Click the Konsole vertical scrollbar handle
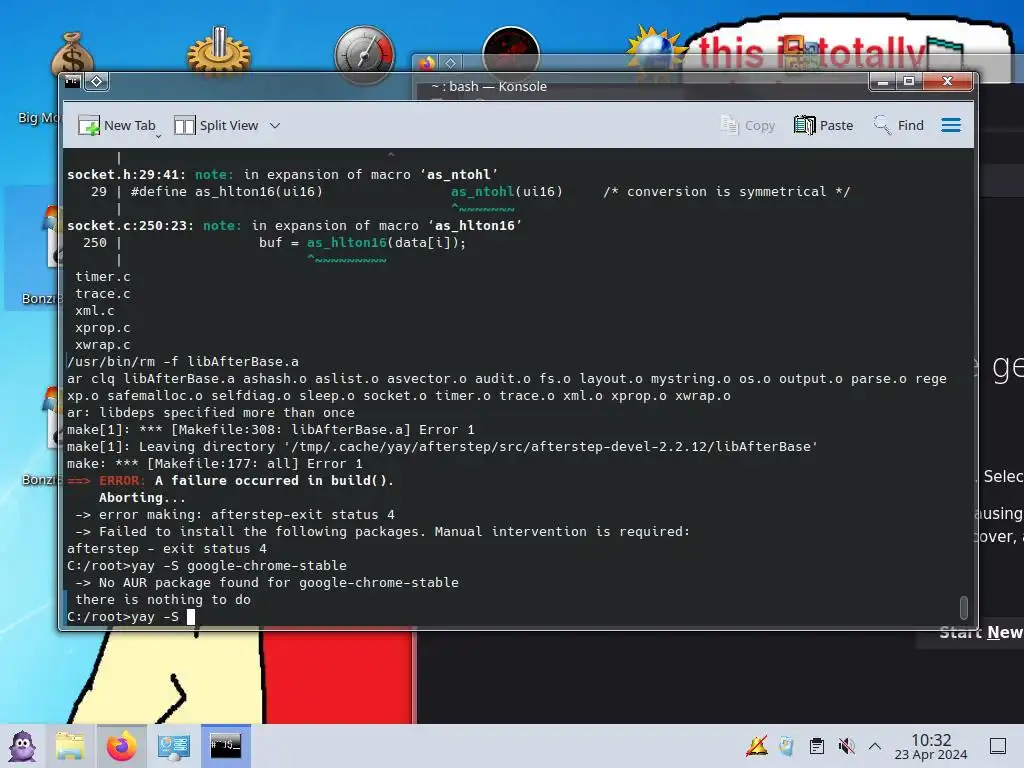 click(x=963, y=607)
